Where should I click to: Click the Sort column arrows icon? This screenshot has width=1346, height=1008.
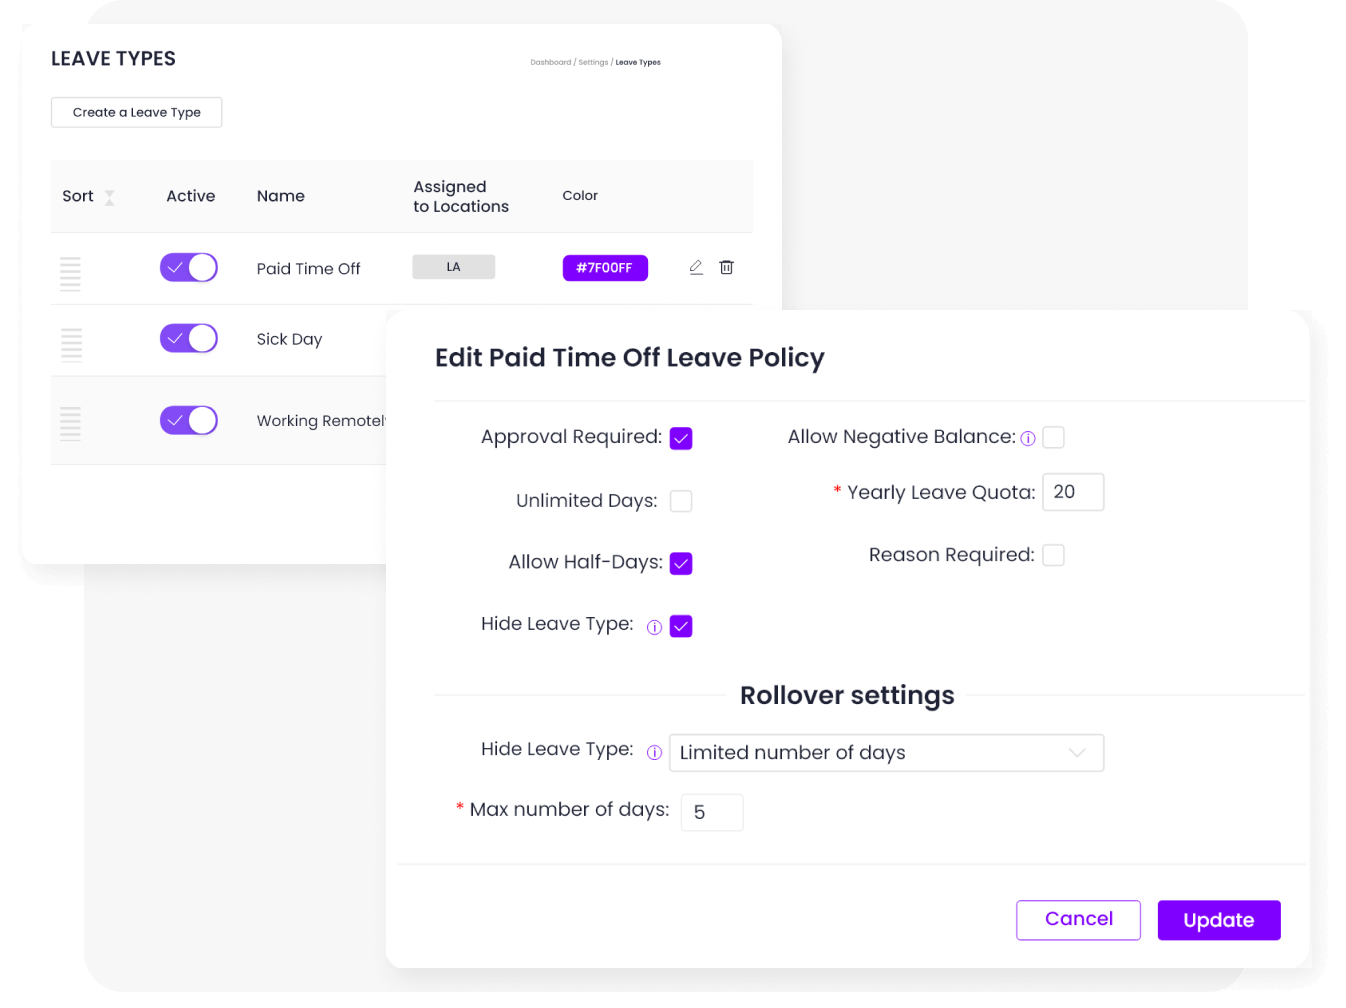click(110, 197)
